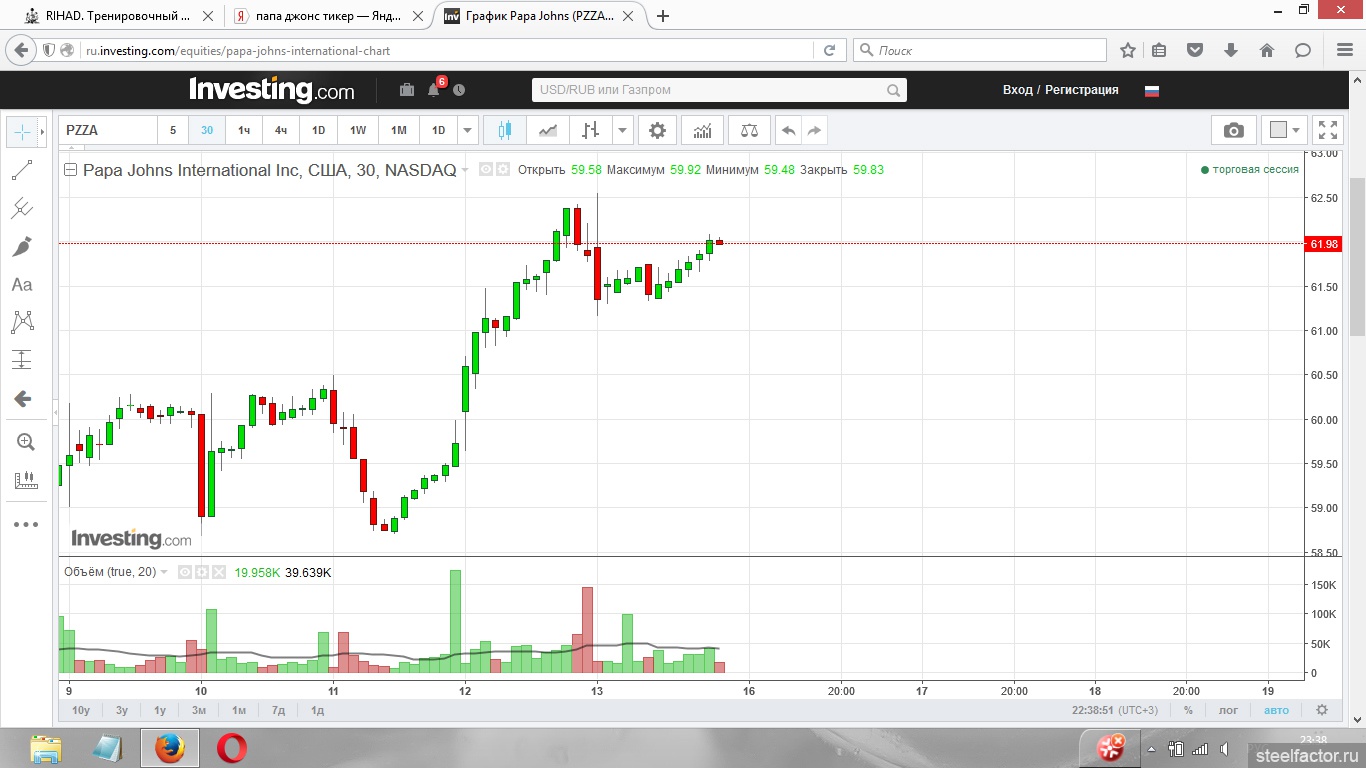The image size is (1366, 768).
Task: Select the crosshair cursor tool
Action: pyautogui.click(x=22, y=131)
